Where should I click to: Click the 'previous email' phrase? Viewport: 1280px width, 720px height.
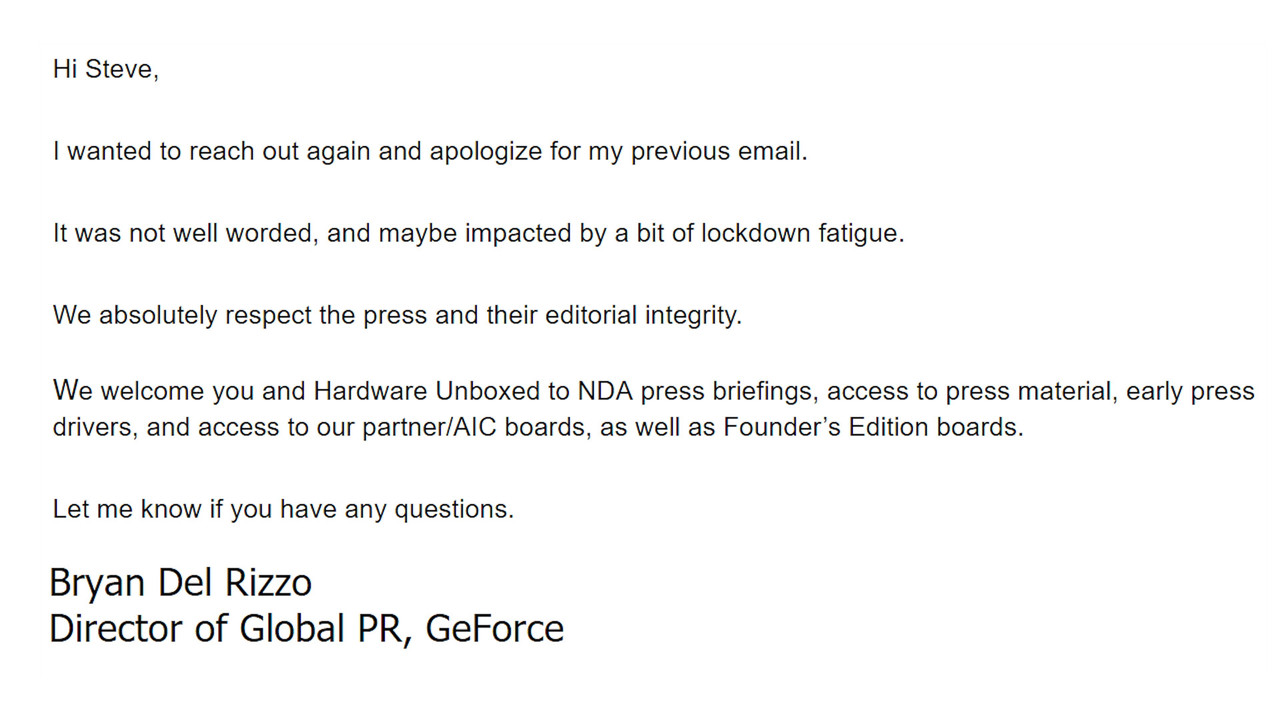[x=717, y=152]
